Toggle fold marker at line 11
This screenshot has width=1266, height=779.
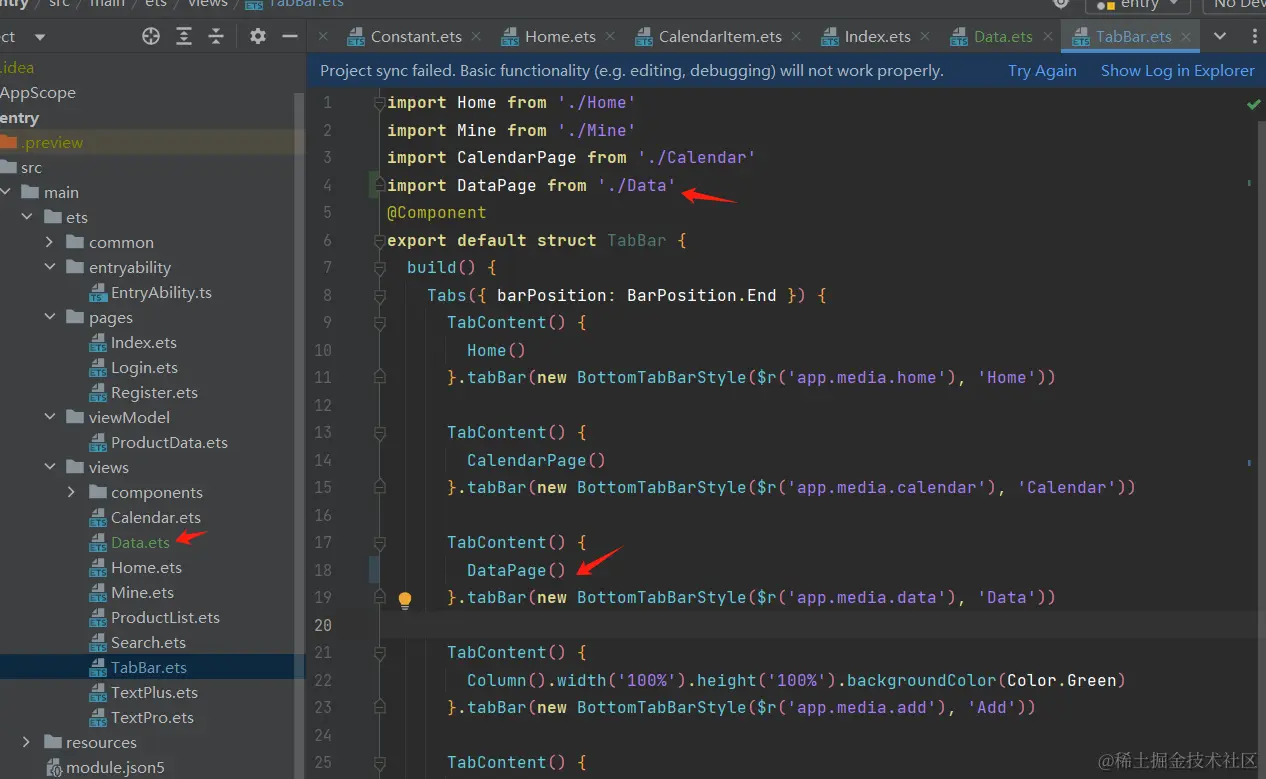379,377
